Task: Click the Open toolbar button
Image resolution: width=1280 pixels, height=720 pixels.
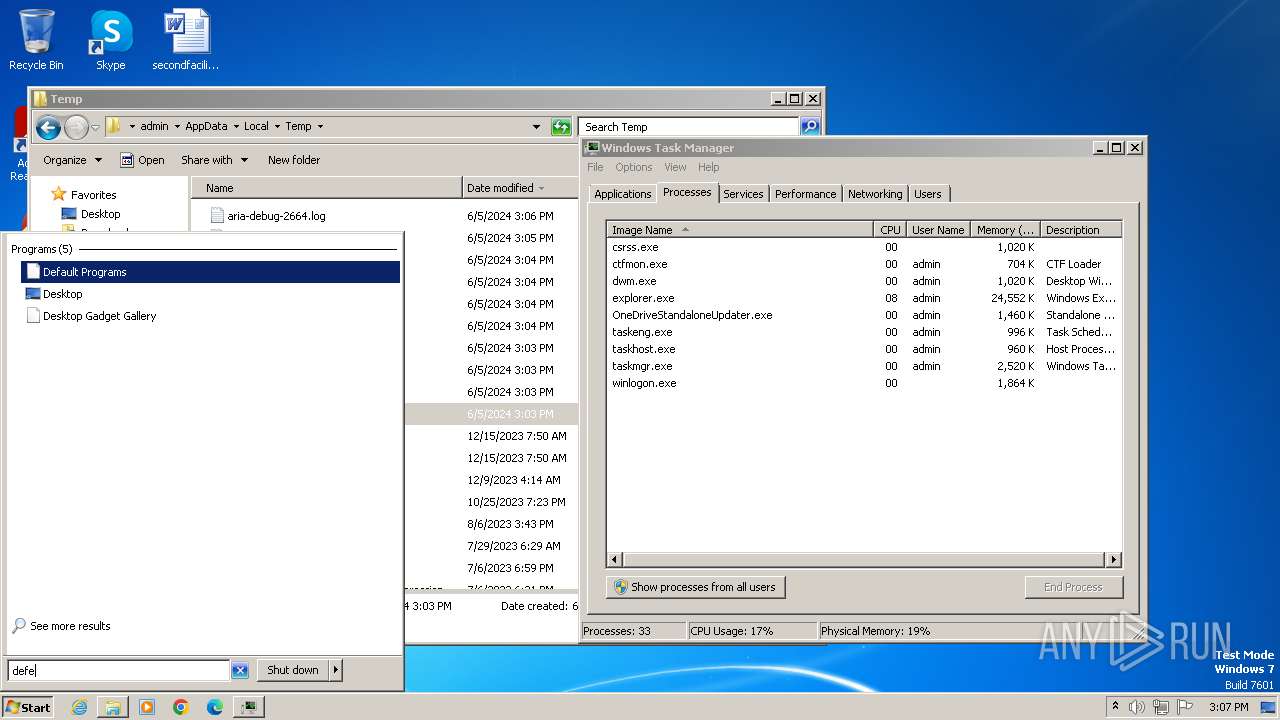Action: [142, 160]
